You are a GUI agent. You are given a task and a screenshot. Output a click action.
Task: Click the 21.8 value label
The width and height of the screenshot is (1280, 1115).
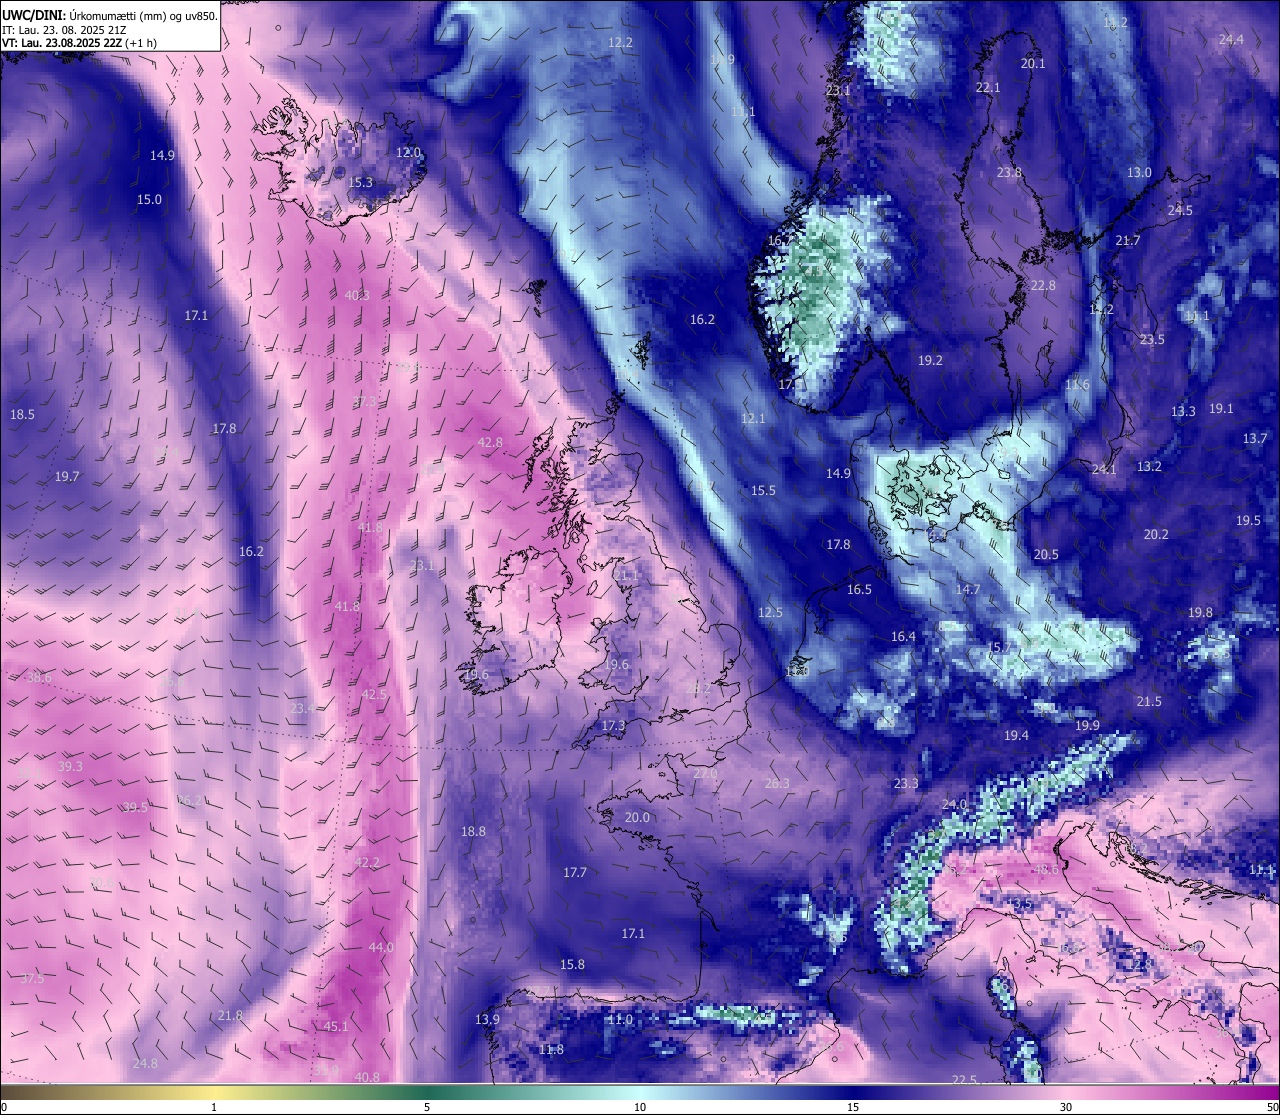tap(230, 1015)
